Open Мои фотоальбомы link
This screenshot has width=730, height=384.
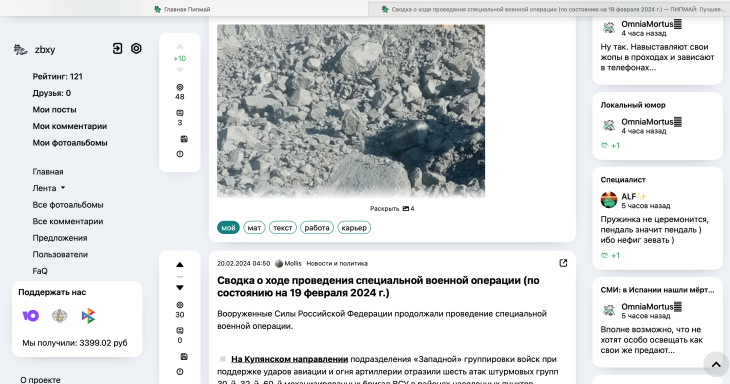70,143
